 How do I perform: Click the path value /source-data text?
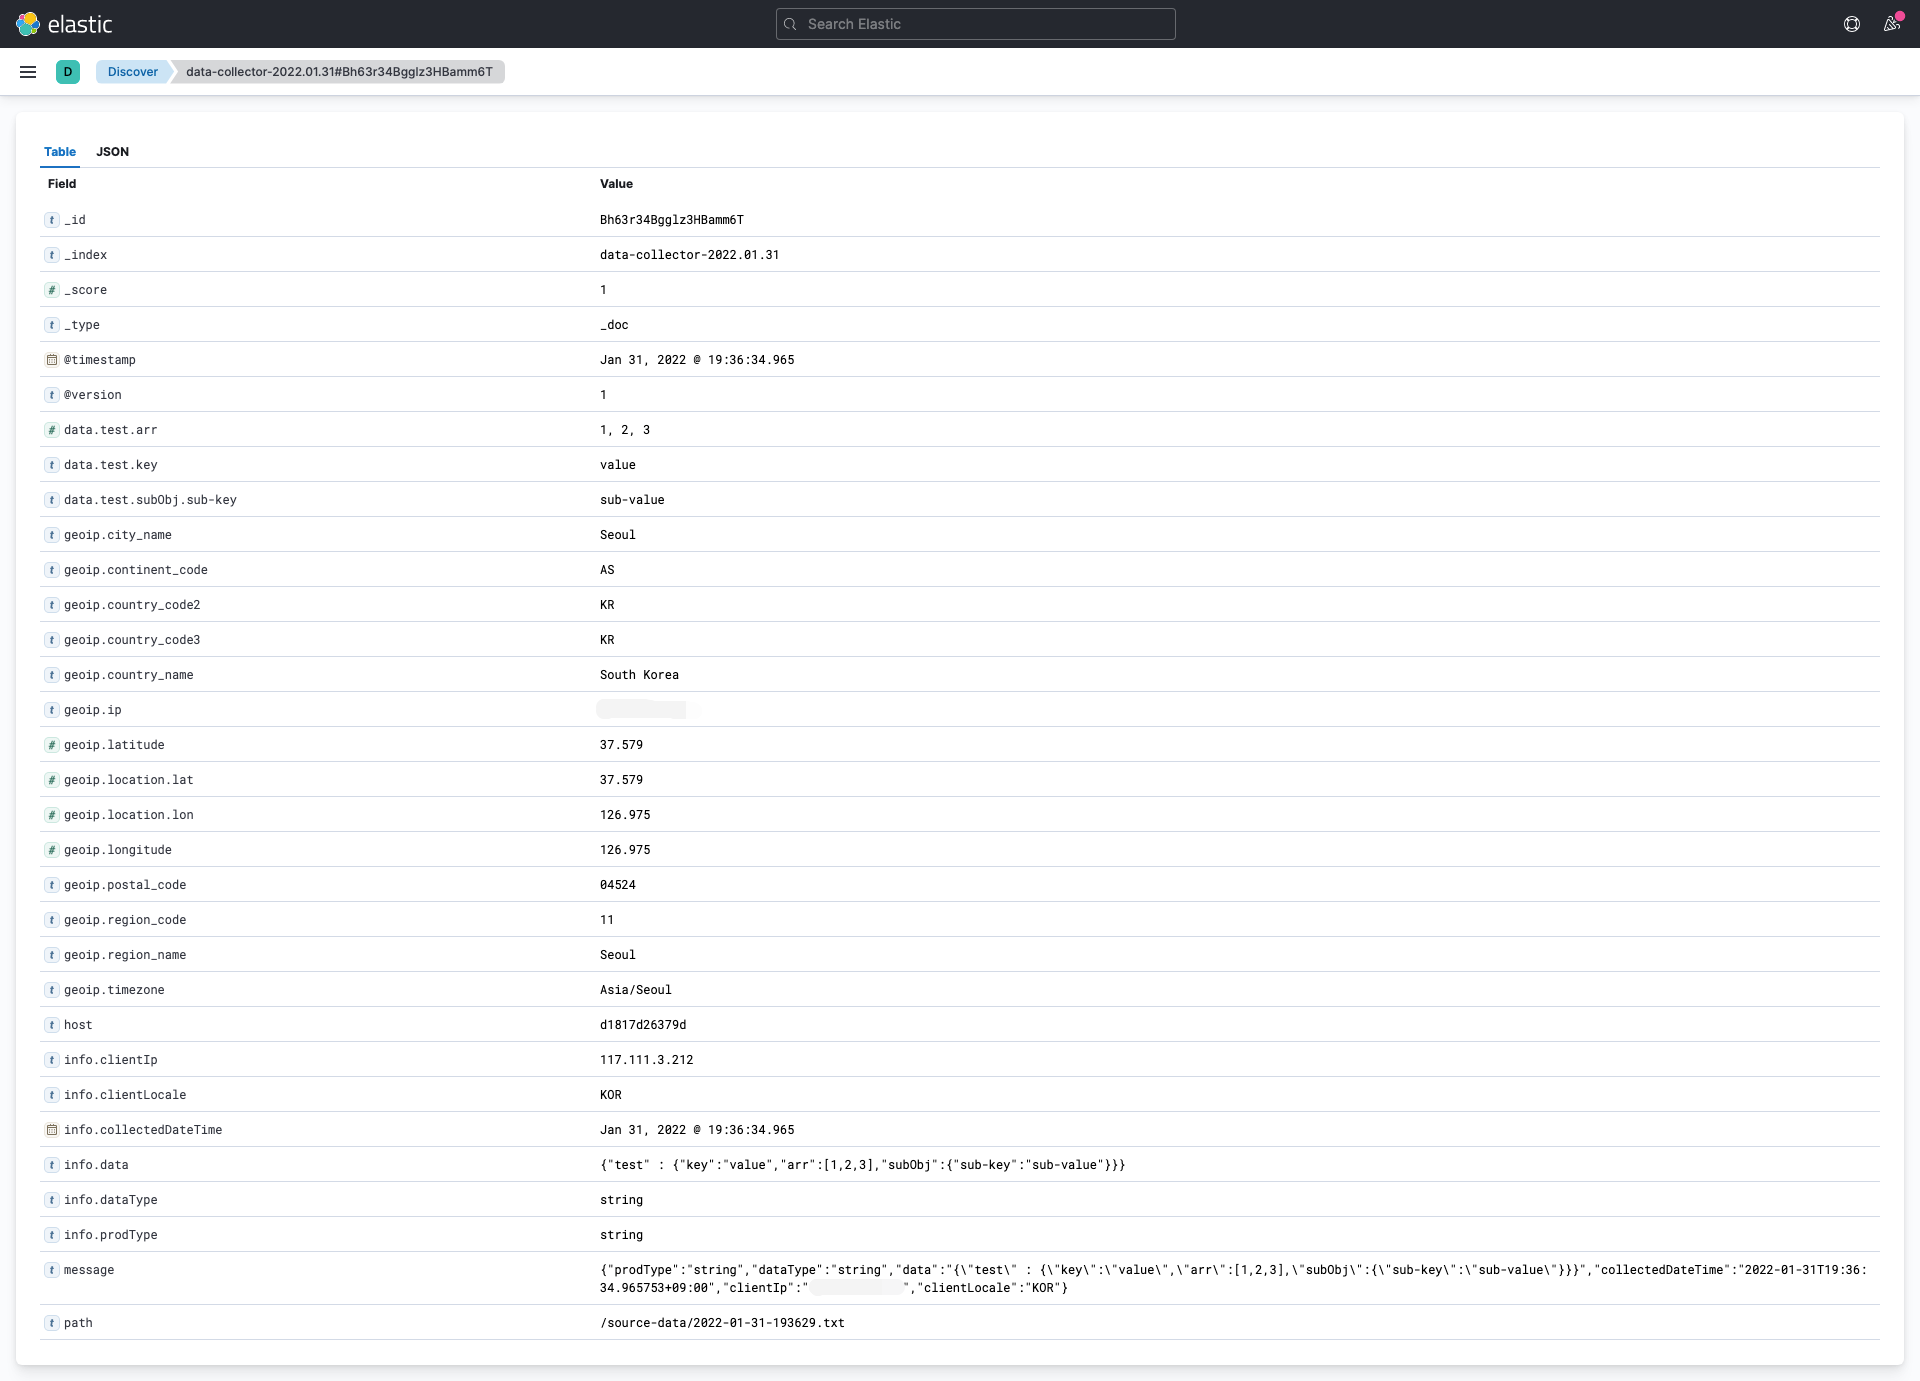point(722,1323)
